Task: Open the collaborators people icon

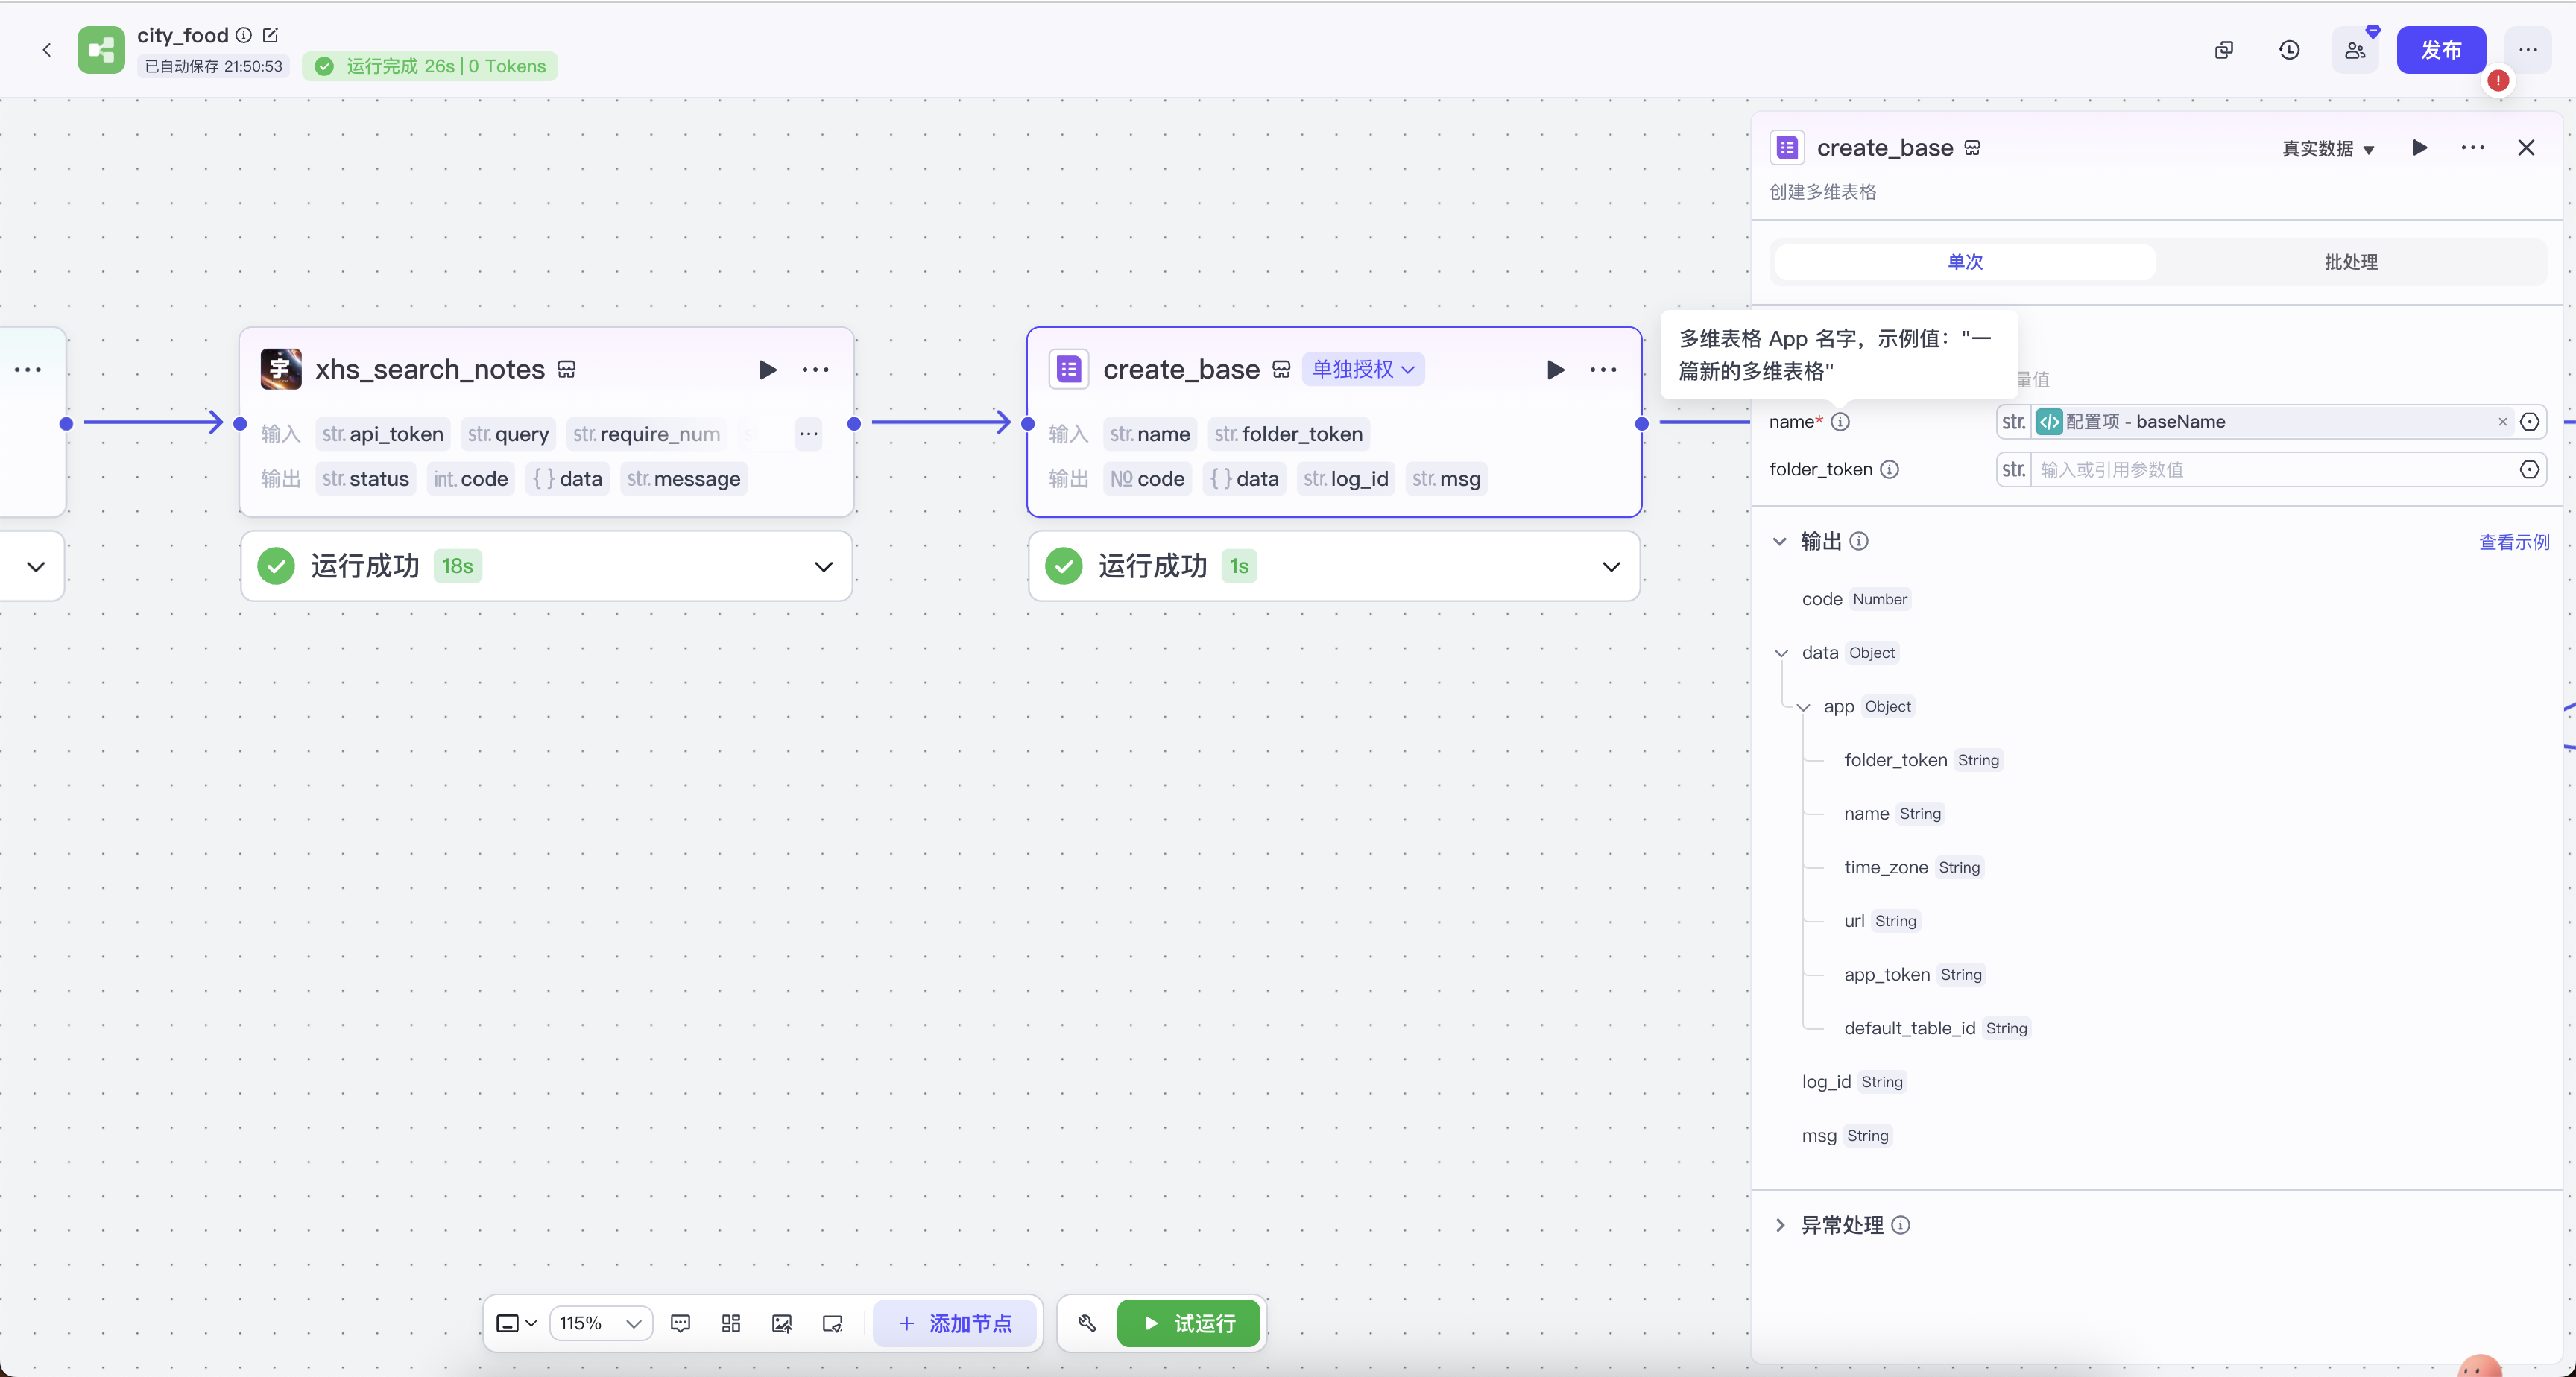Action: (2355, 50)
